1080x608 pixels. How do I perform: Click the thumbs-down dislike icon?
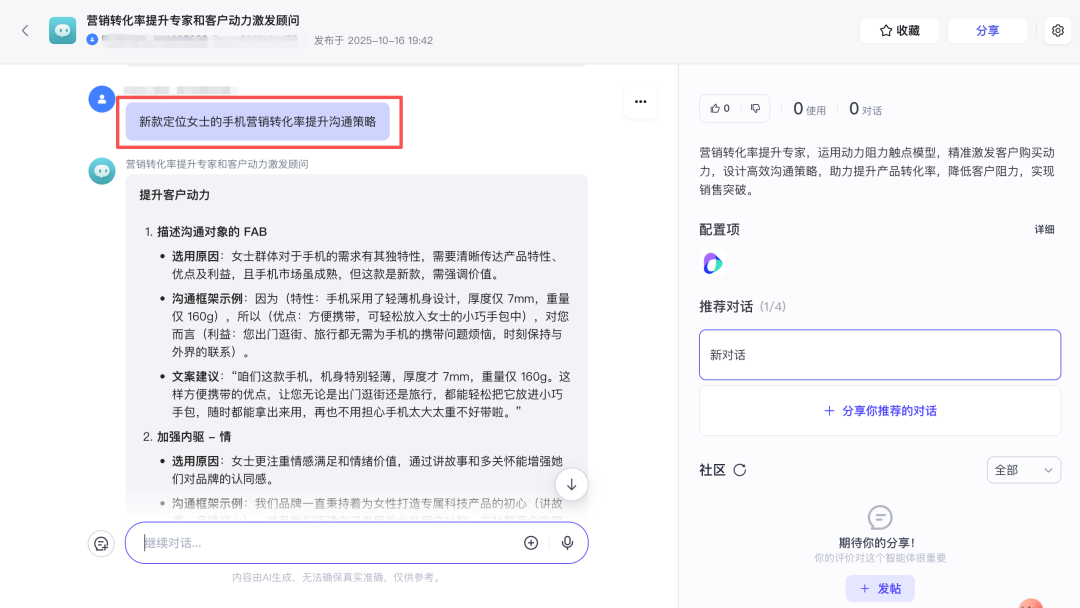pyautogui.click(x=755, y=108)
